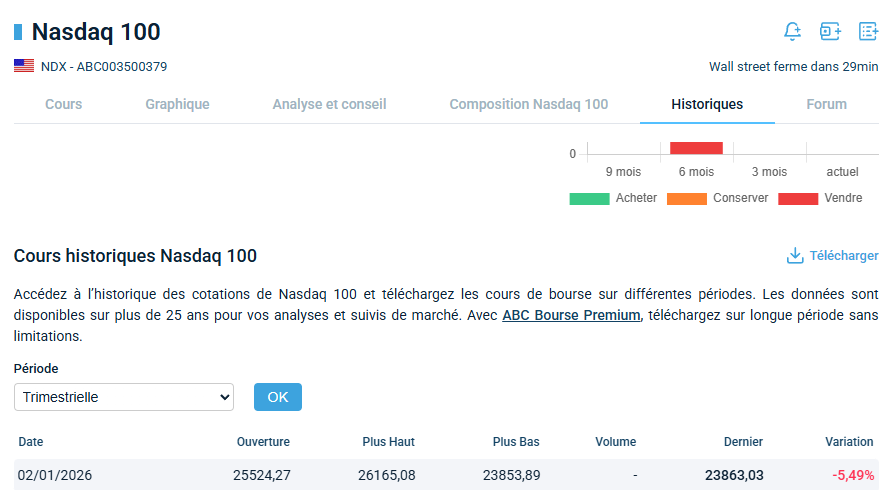Image resolution: width=893 pixels, height=490 pixels.
Task: Select the opening value 25524,27
Action: click(x=261, y=475)
